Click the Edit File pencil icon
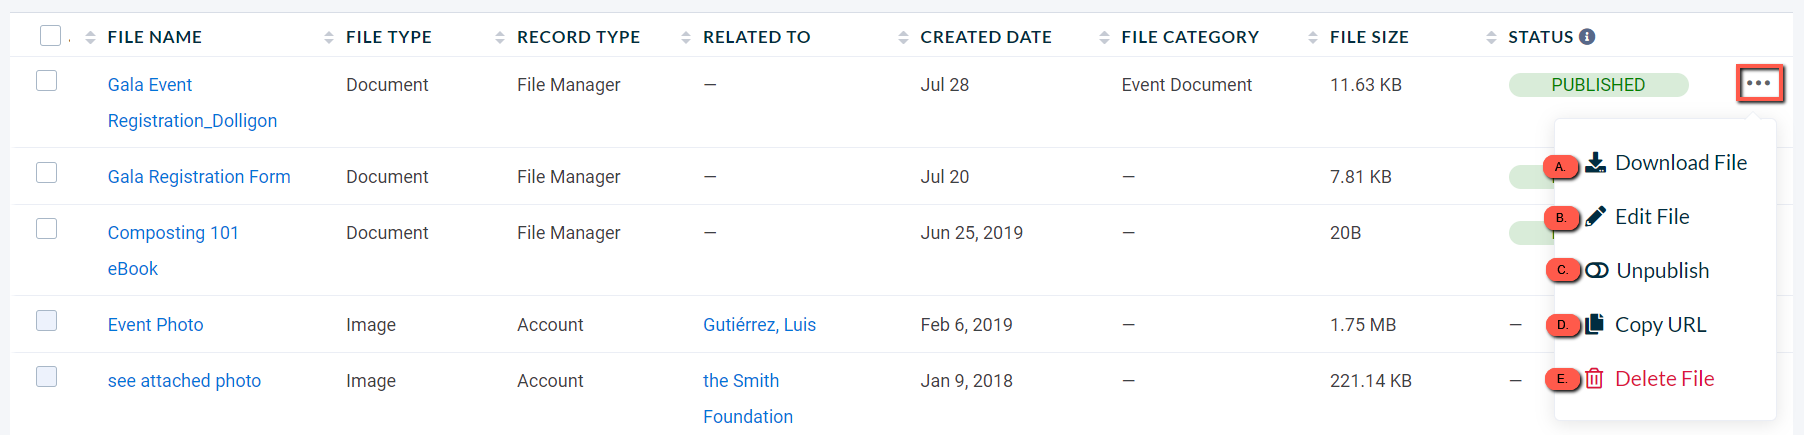The height and width of the screenshot is (435, 1804). (1596, 216)
